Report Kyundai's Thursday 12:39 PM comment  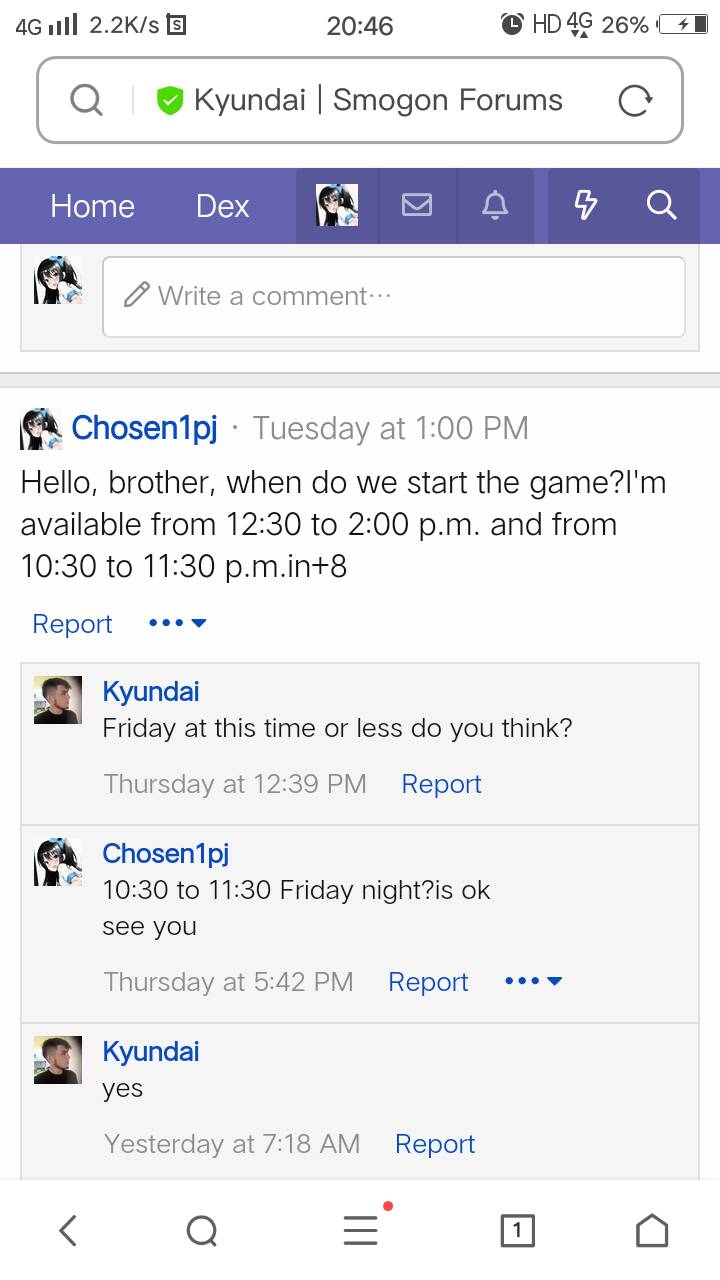441,784
